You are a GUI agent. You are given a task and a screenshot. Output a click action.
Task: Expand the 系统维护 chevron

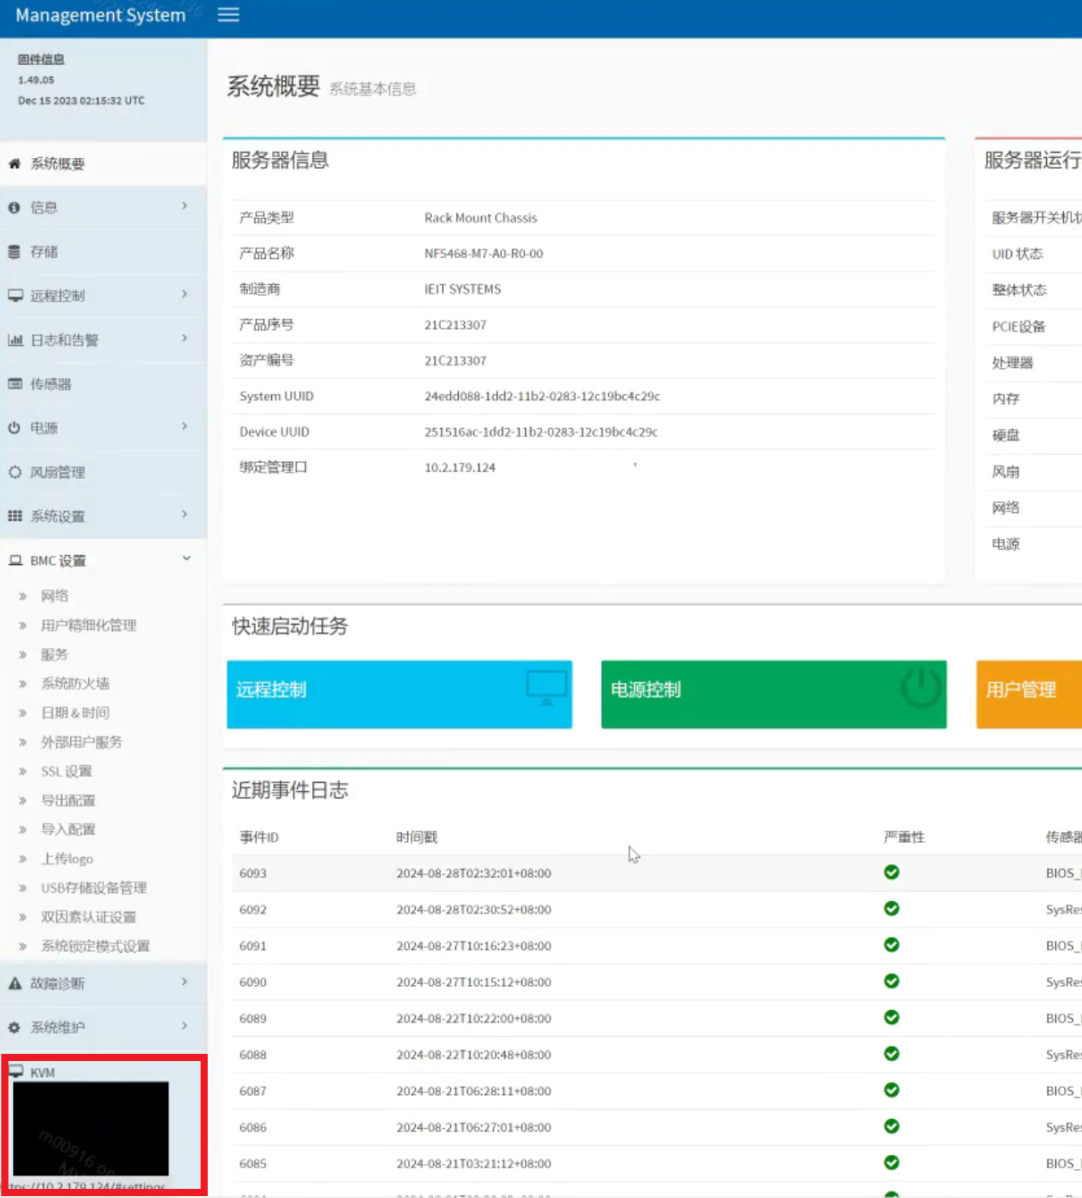pyautogui.click(x=185, y=1026)
